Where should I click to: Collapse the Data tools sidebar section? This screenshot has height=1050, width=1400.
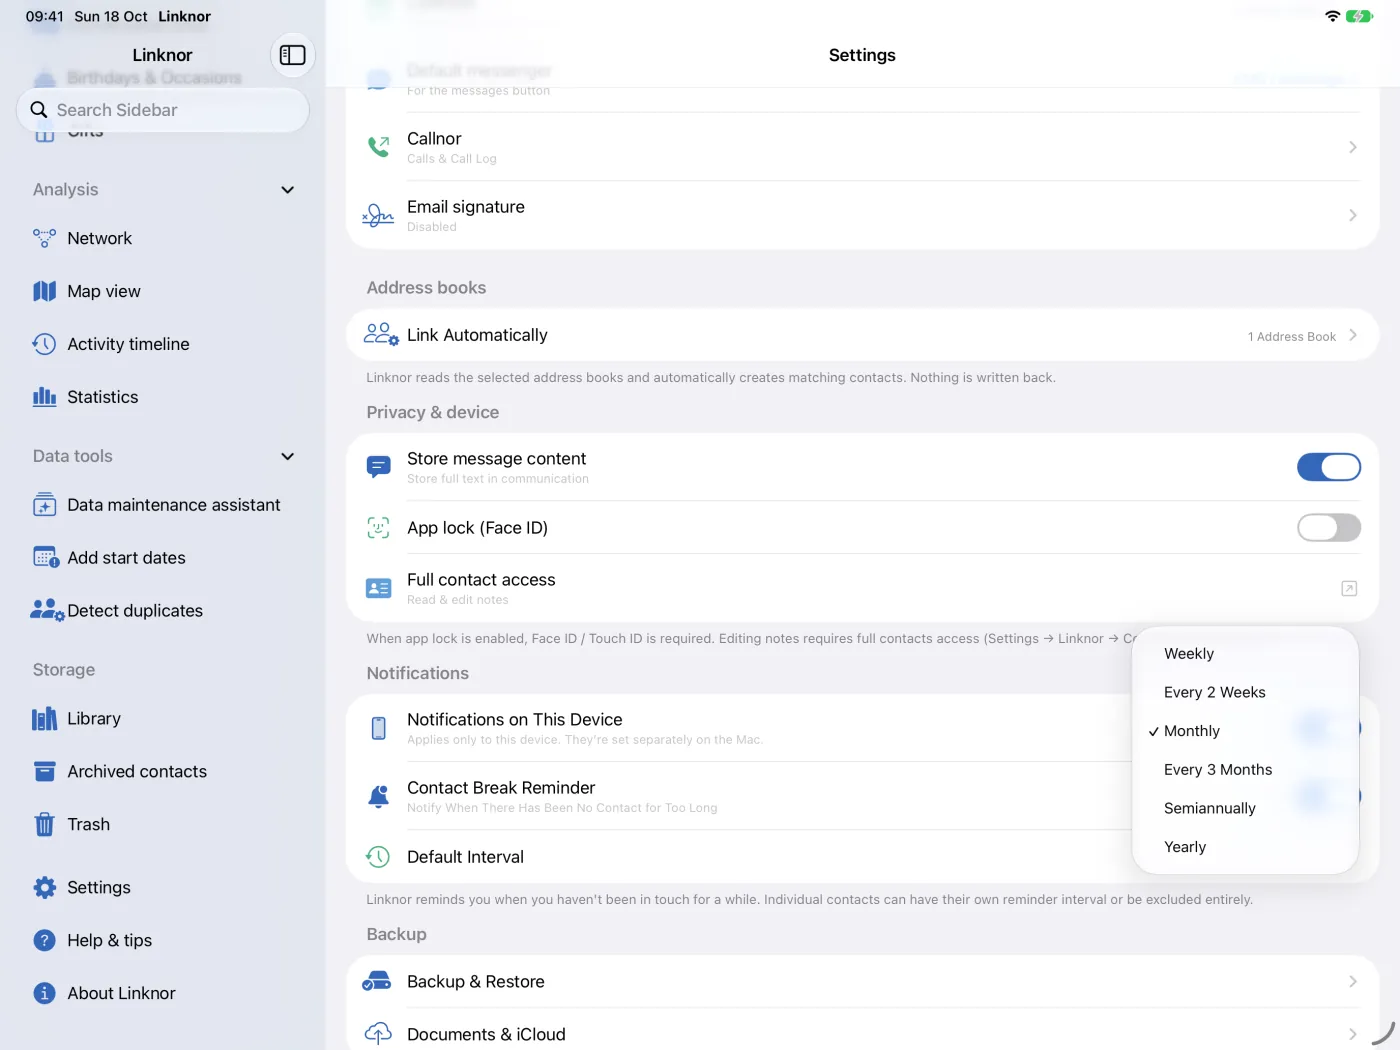(x=288, y=457)
